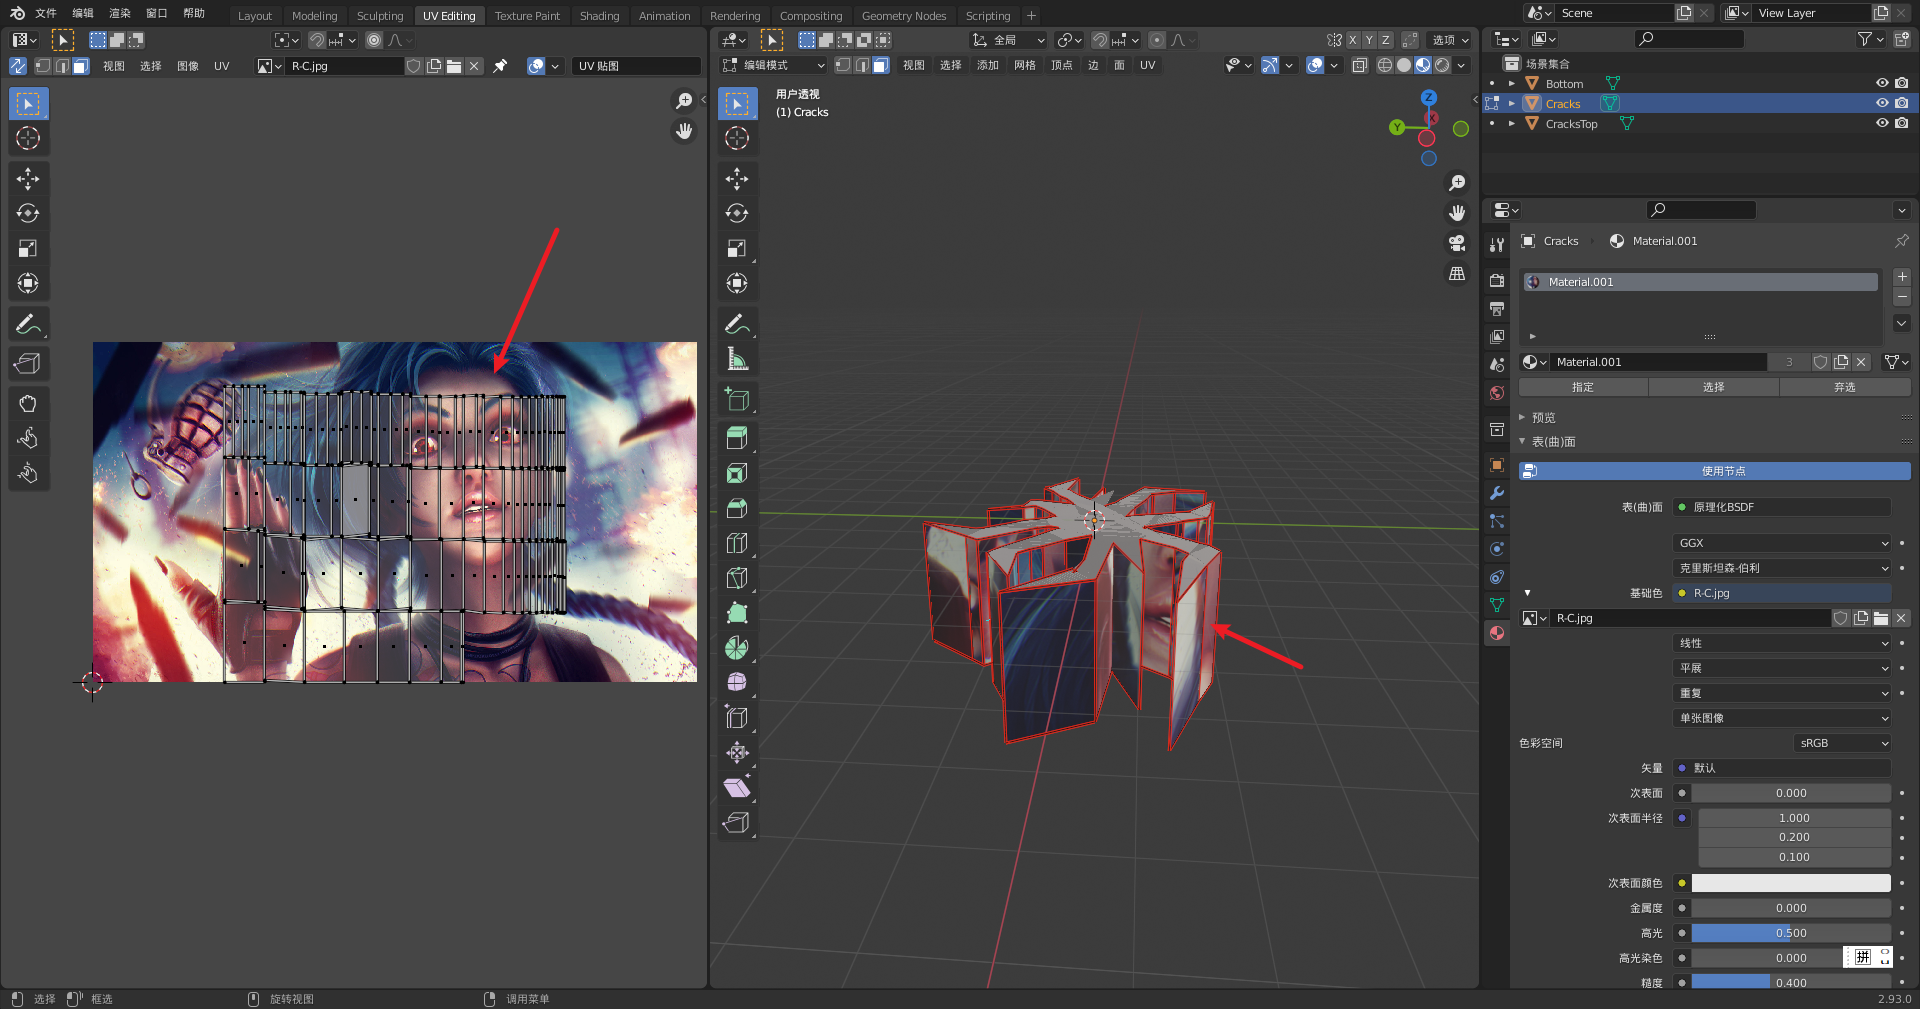Open the 线性 interpolation dropdown

[1782, 643]
